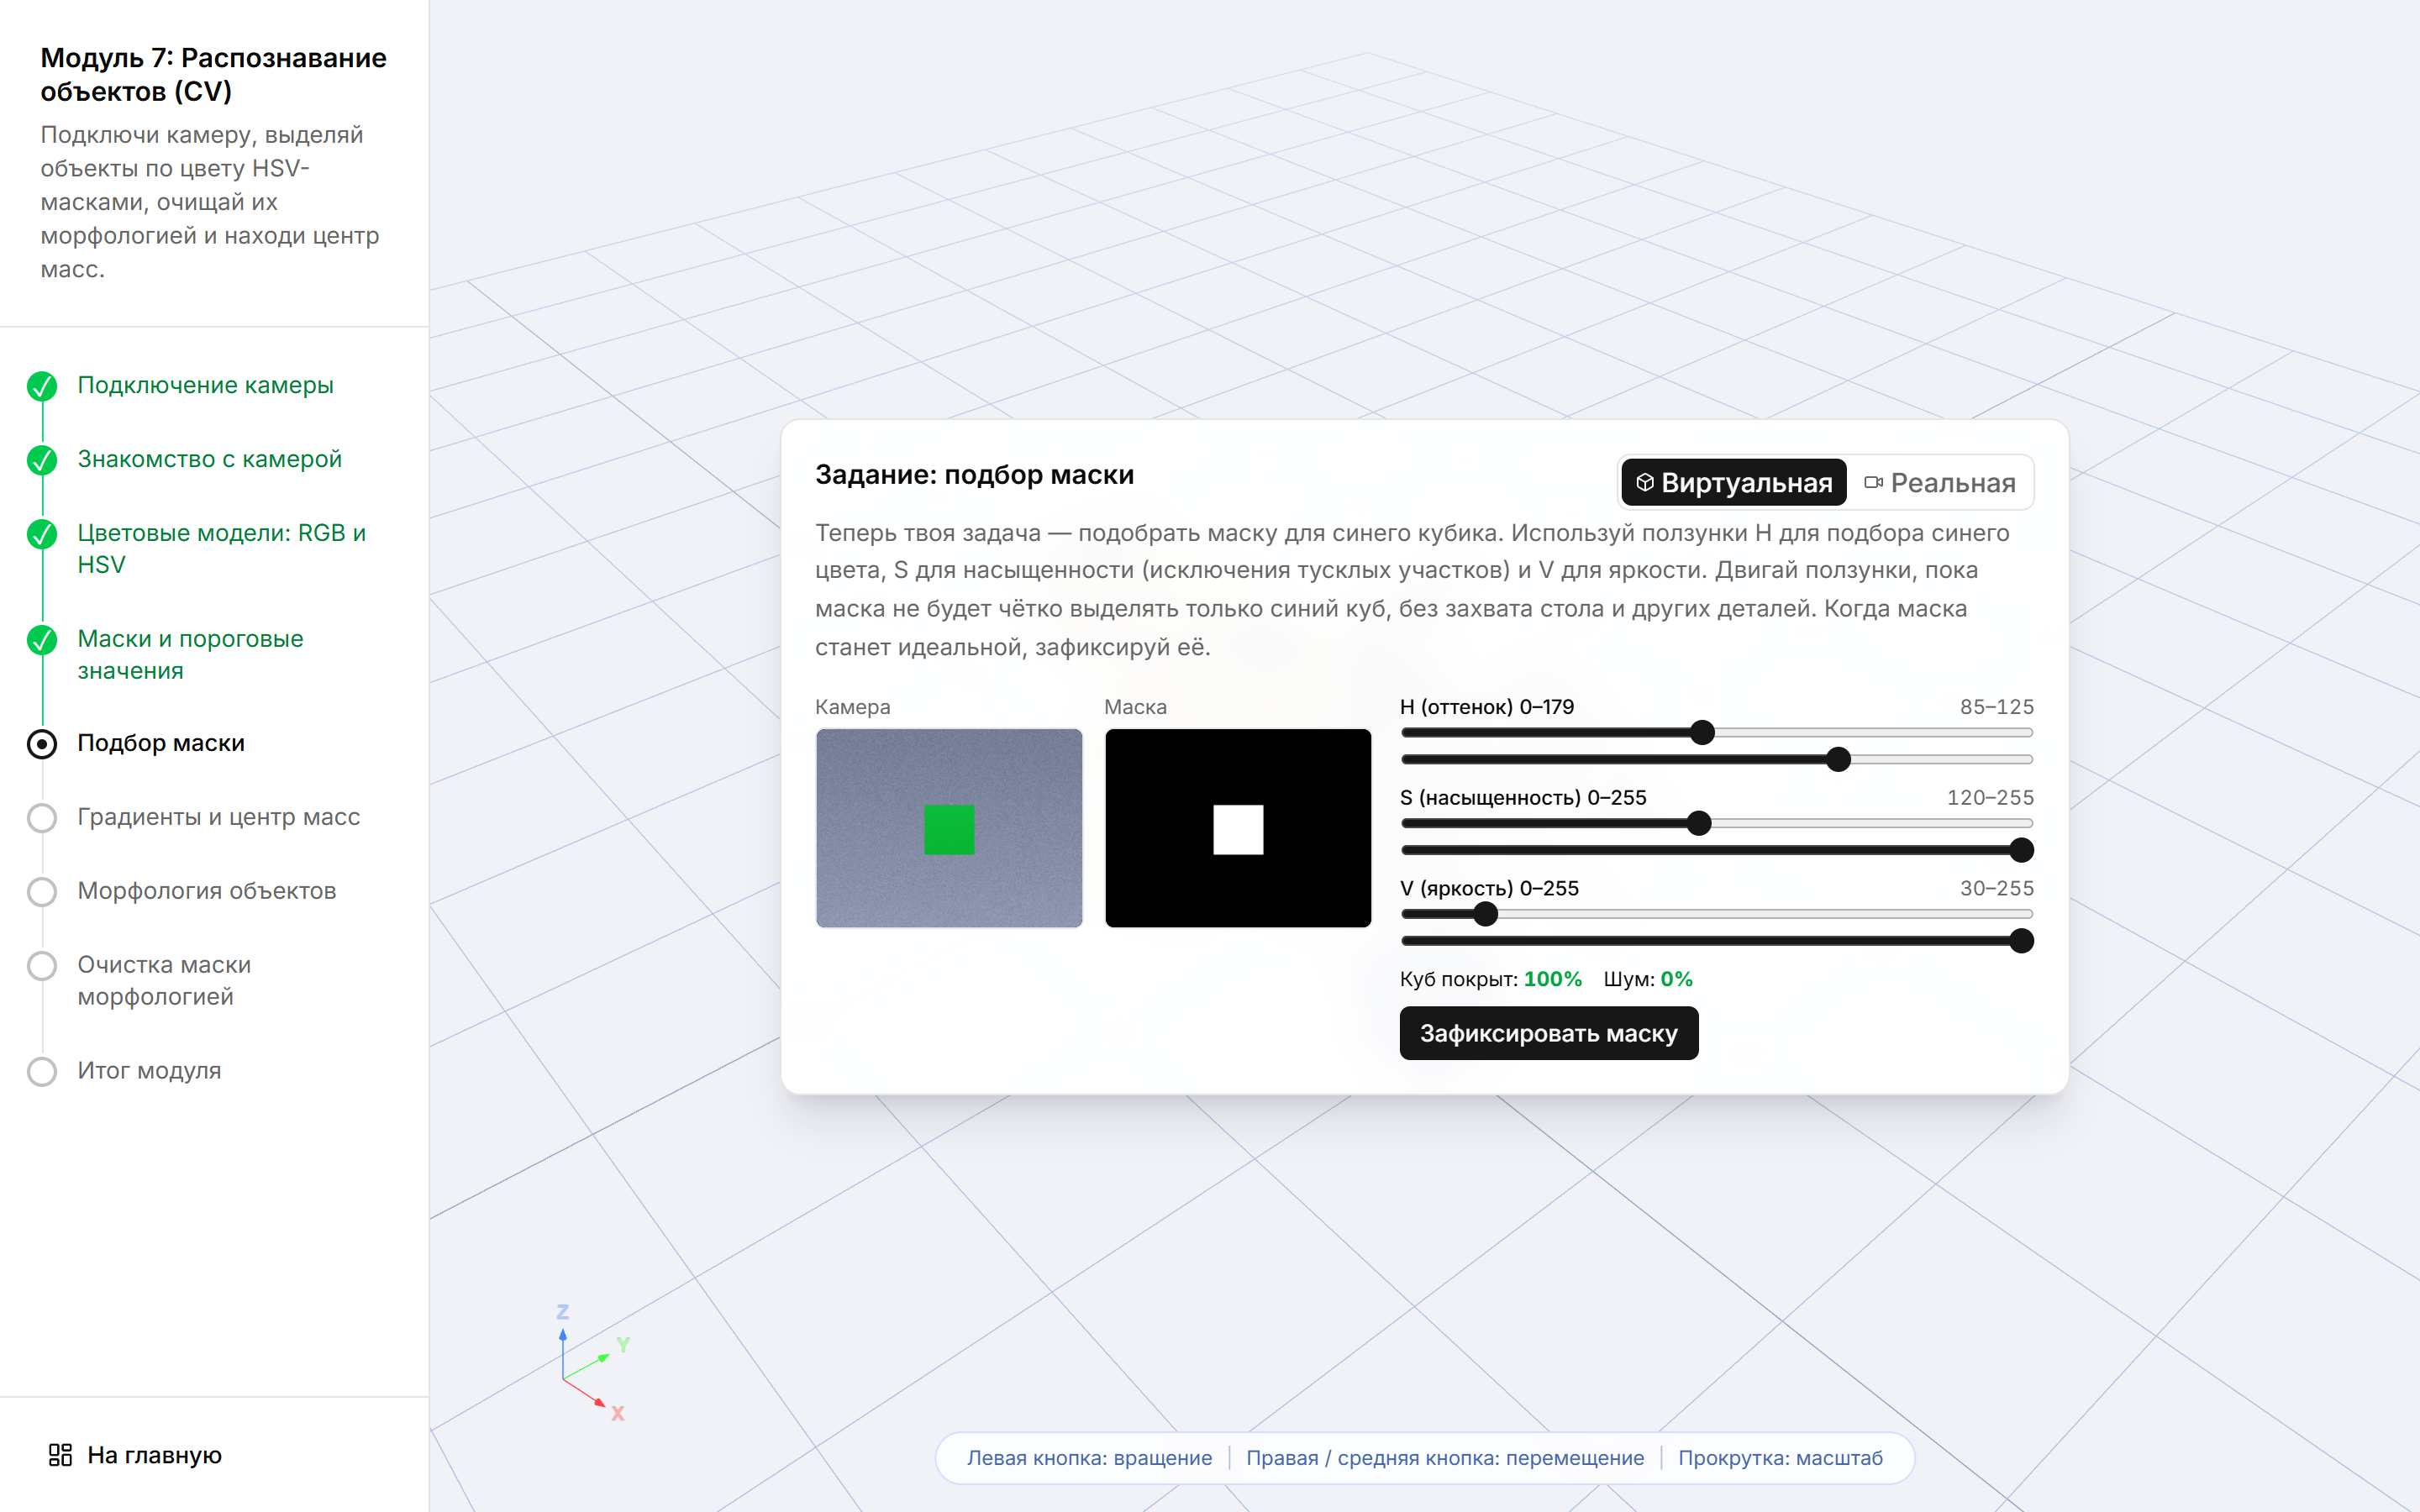Click the step circle beside Итог модуля

(42, 1072)
